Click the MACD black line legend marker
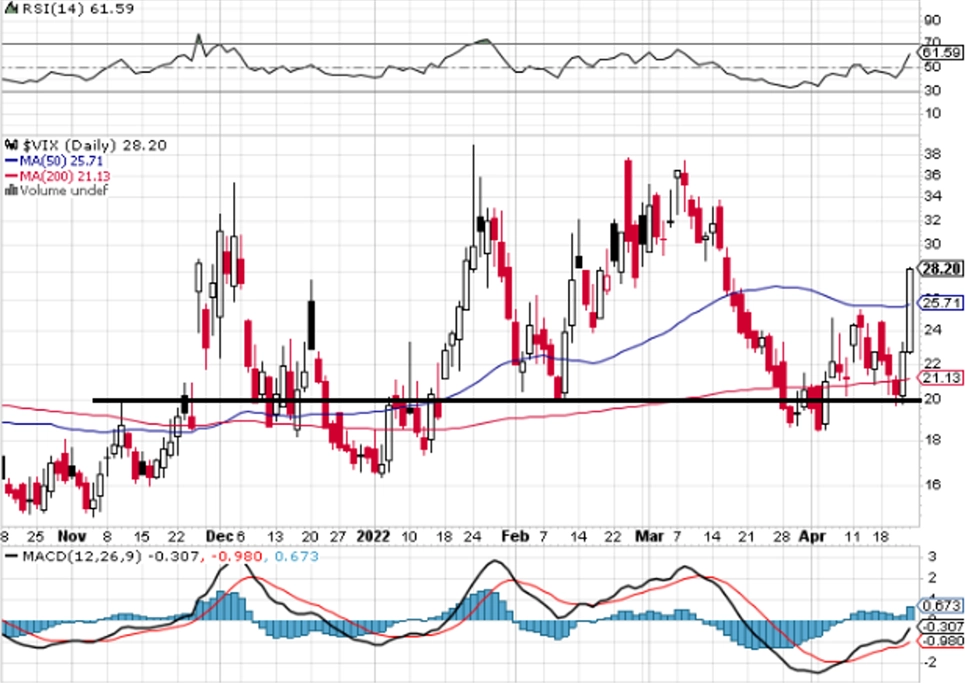The image size is (965, 683). coord(12,556)
